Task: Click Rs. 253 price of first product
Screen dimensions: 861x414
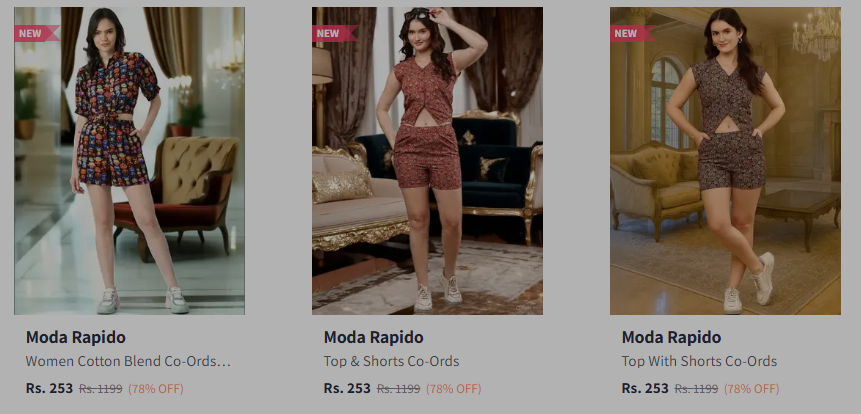Action: tap(49, 388)
